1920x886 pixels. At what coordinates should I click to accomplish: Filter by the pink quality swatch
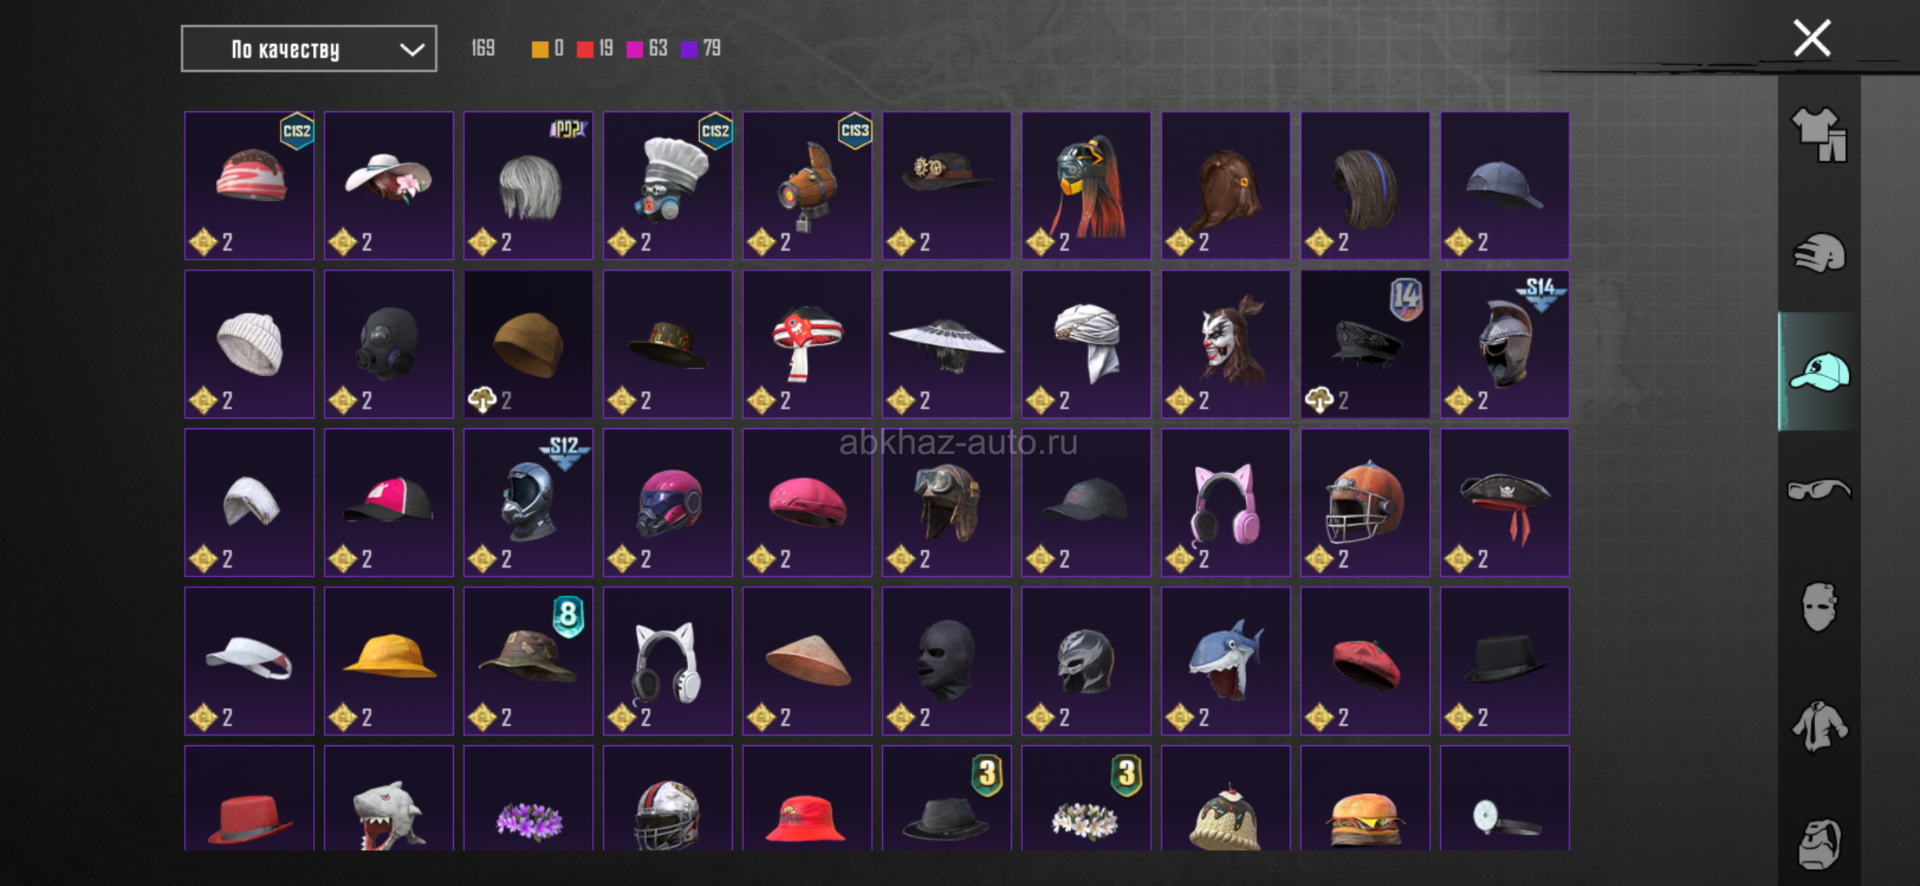[x=635, y=49]
